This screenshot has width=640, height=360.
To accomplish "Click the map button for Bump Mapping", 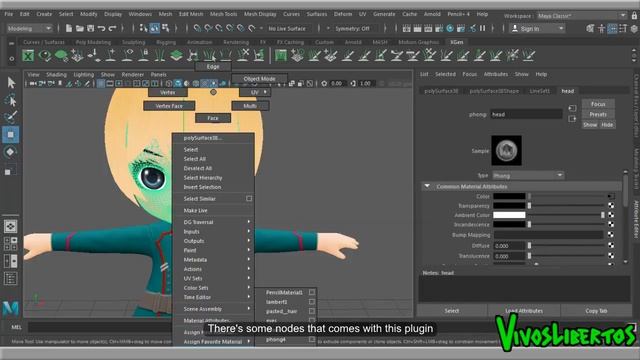I will (x=611, y=235).
